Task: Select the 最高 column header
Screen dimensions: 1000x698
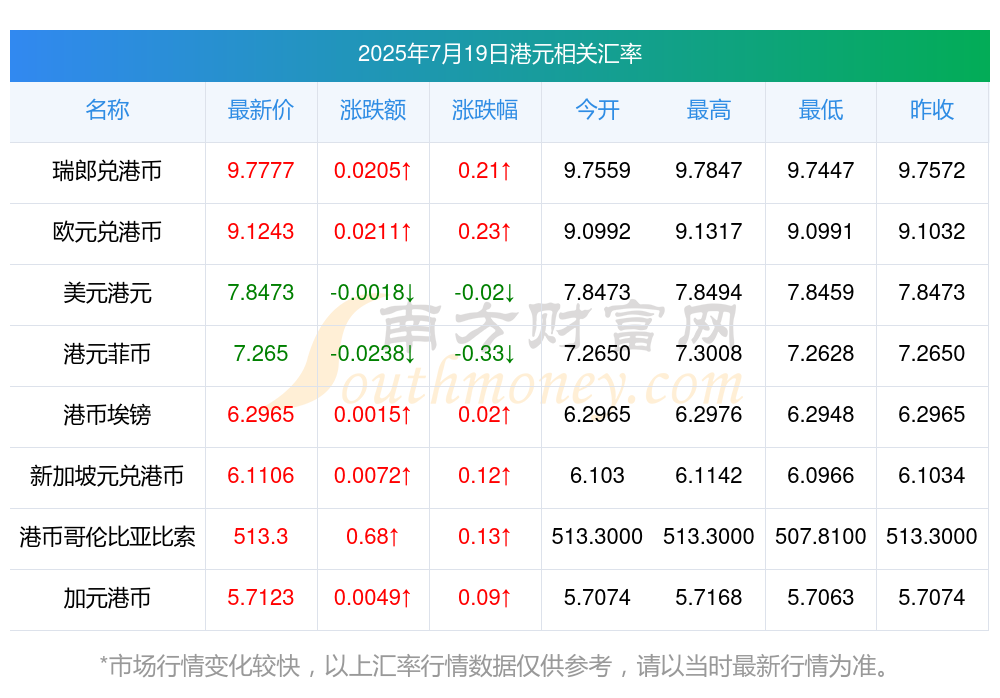Action: [x=709, y=110]
